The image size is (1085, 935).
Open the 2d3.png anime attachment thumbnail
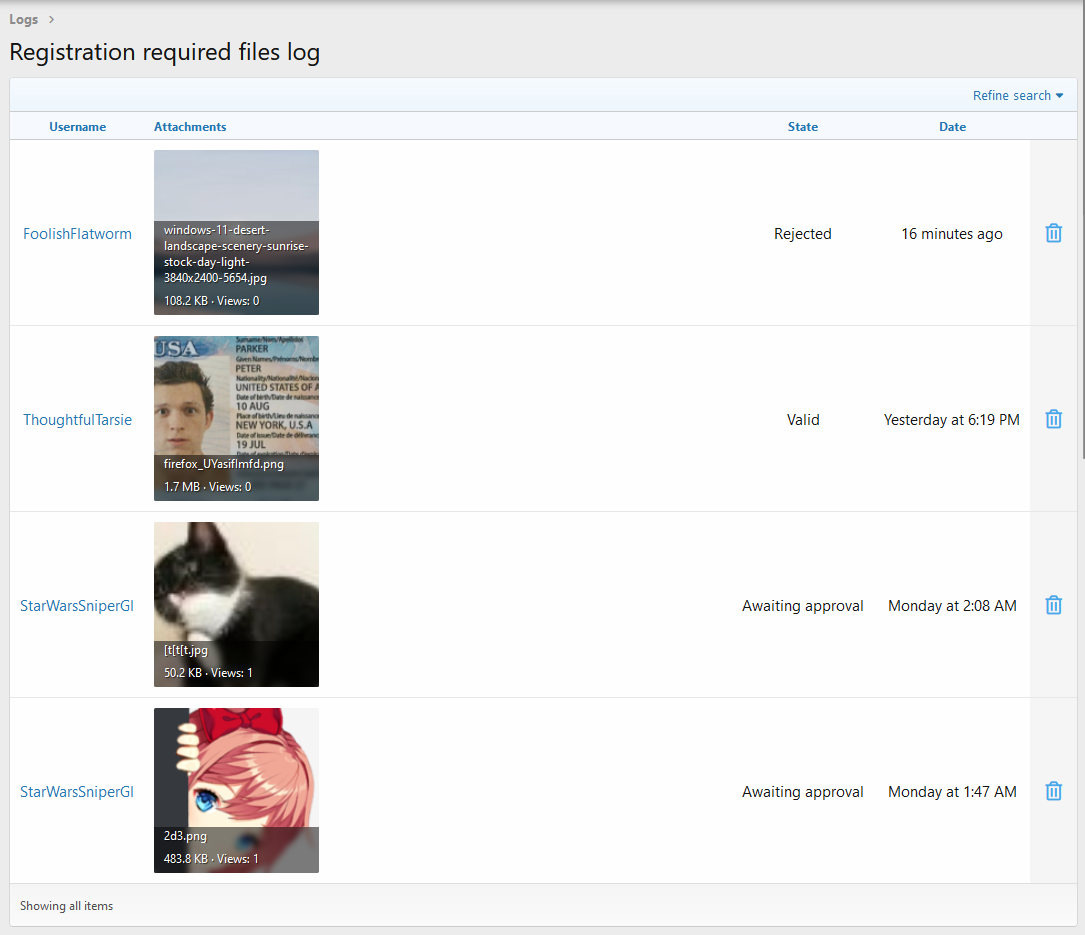pyautogui.click(x=236, y=790)
